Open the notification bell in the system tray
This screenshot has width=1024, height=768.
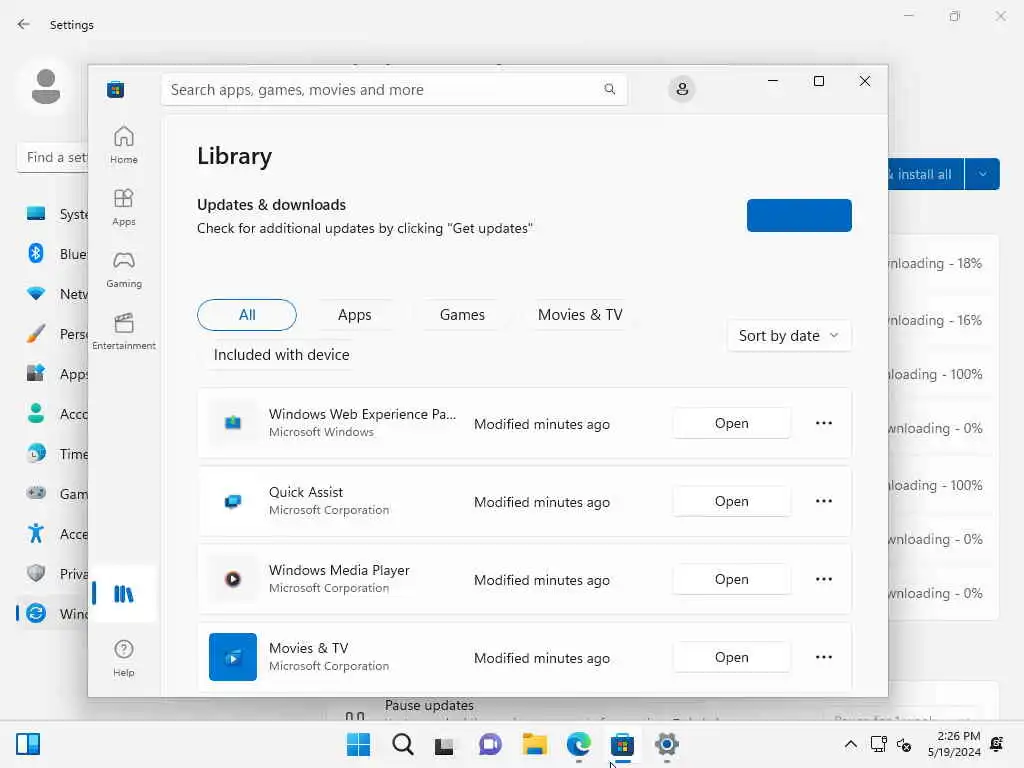(997, 744)
